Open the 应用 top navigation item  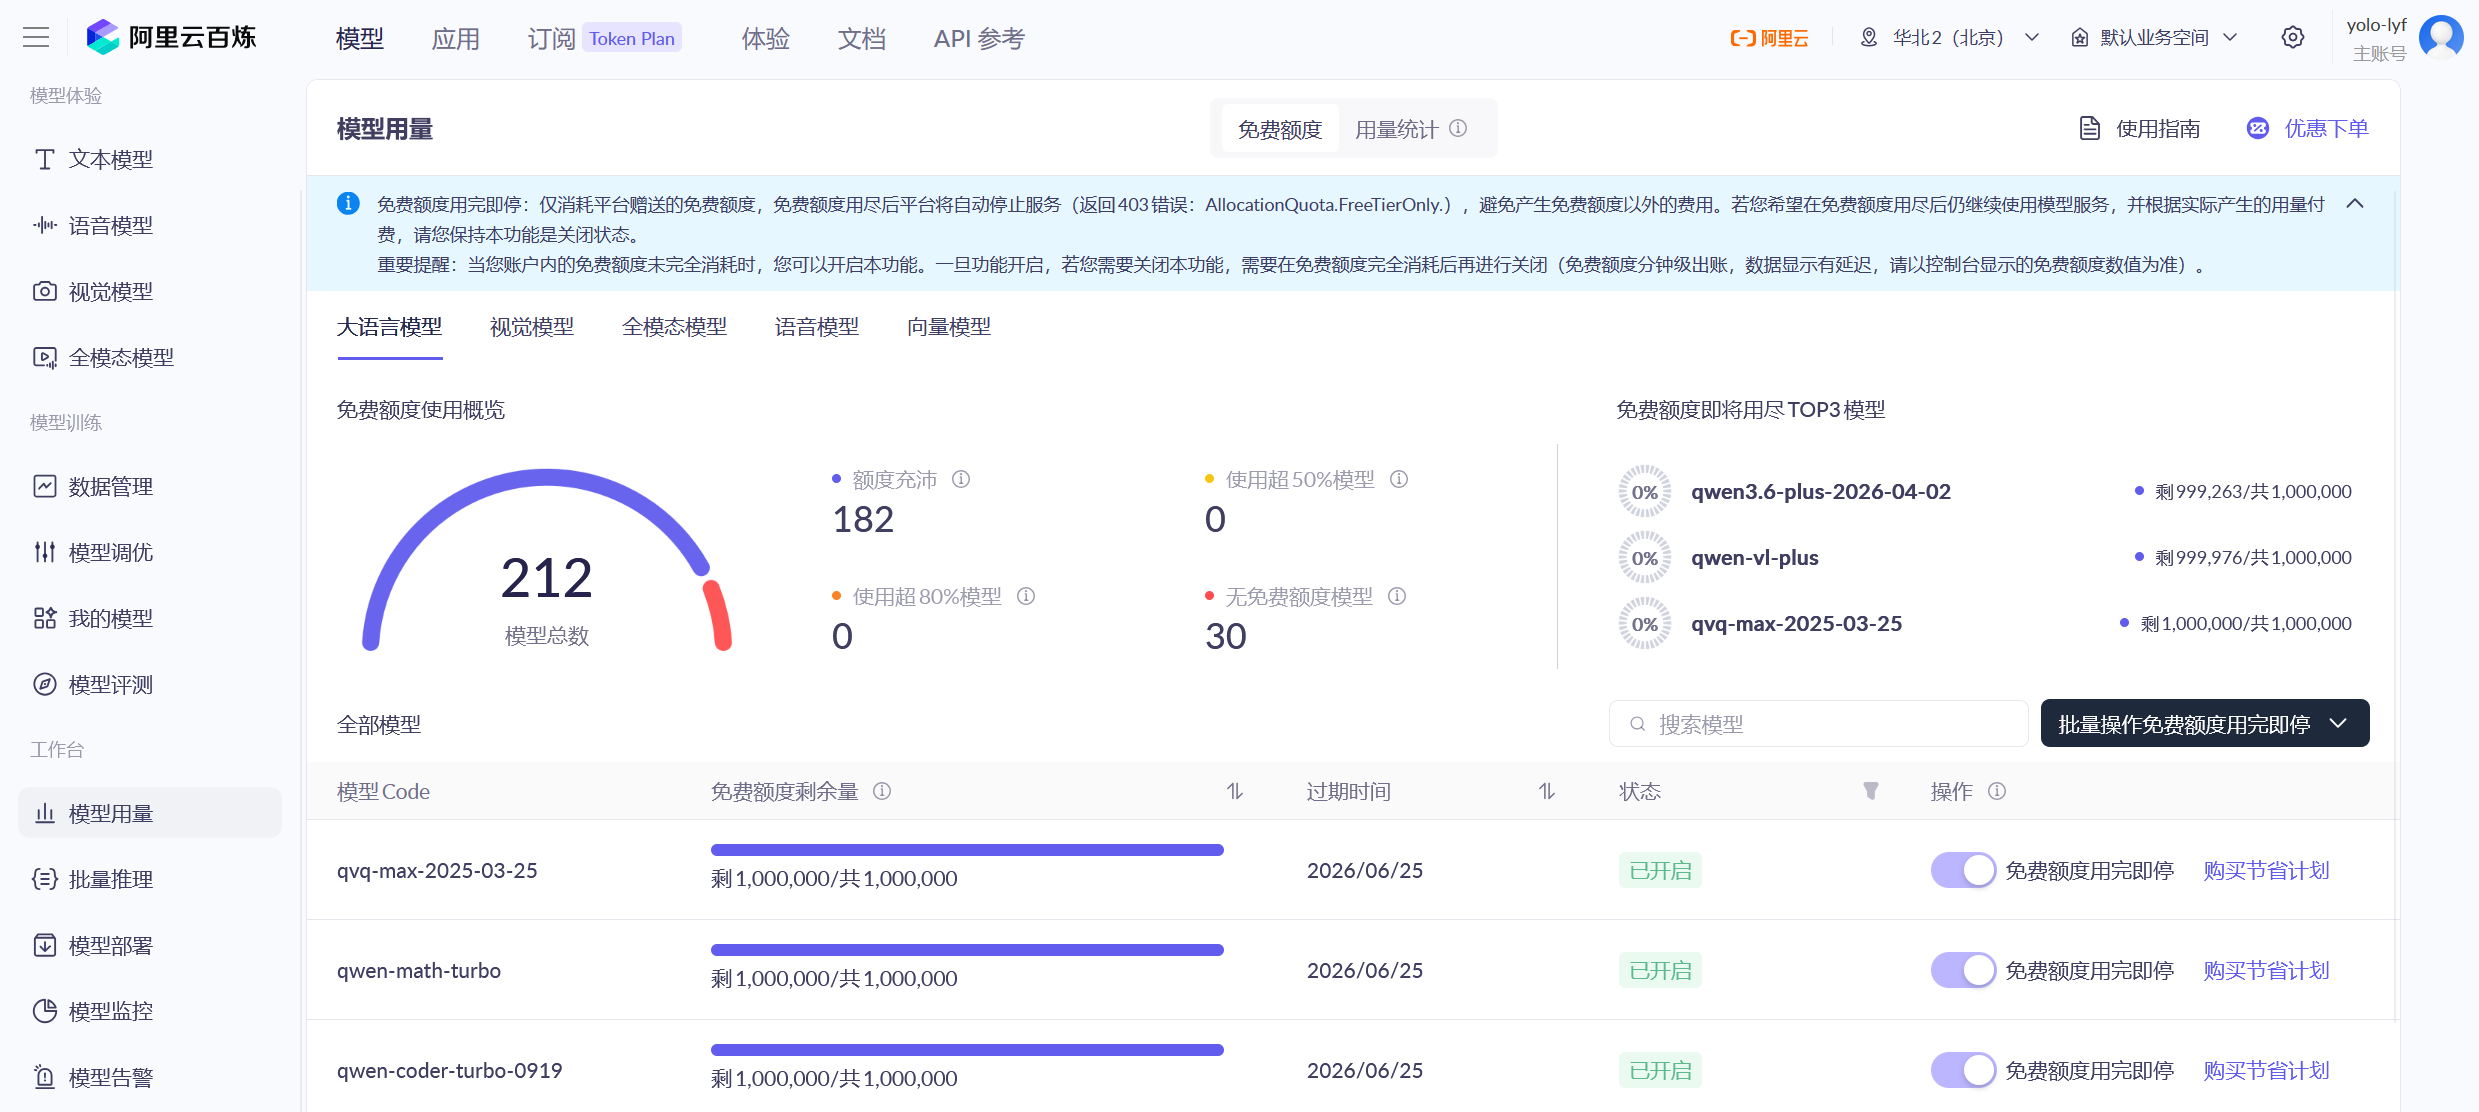coord(456,38)
